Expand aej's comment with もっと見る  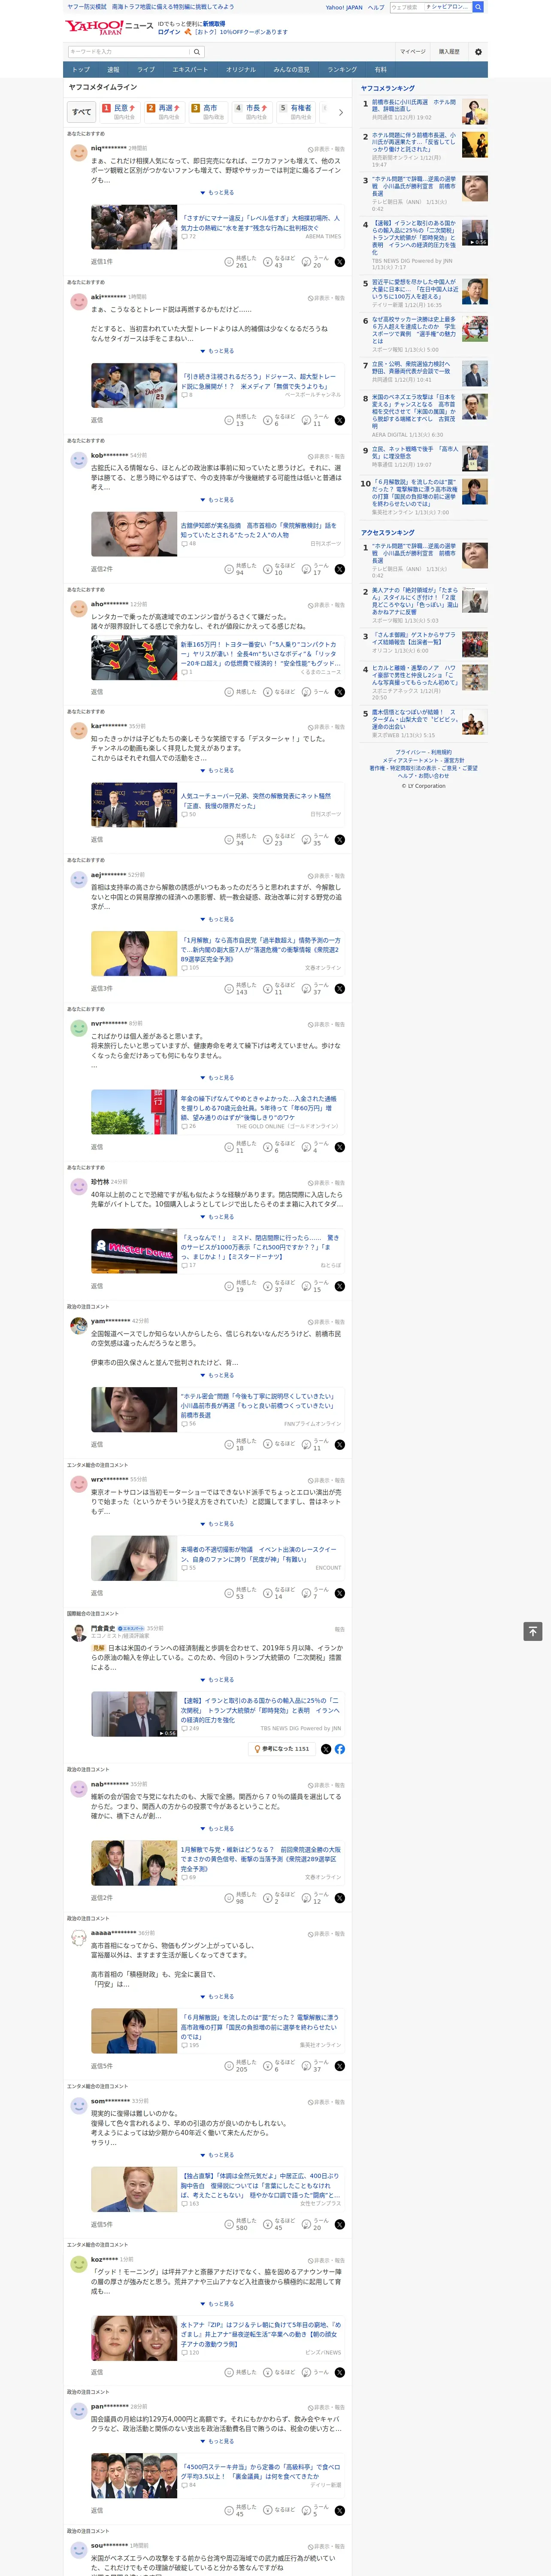pos(217,920)
